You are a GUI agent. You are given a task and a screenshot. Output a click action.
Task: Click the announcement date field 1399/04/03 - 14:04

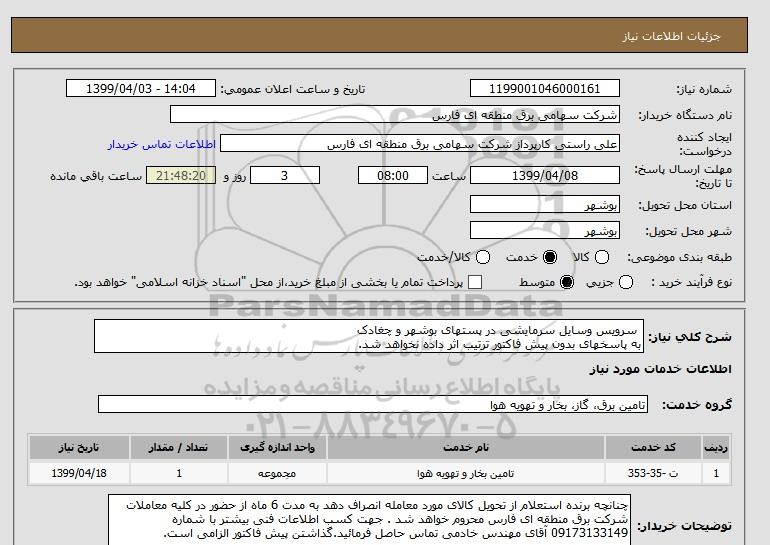coord(141,88)
